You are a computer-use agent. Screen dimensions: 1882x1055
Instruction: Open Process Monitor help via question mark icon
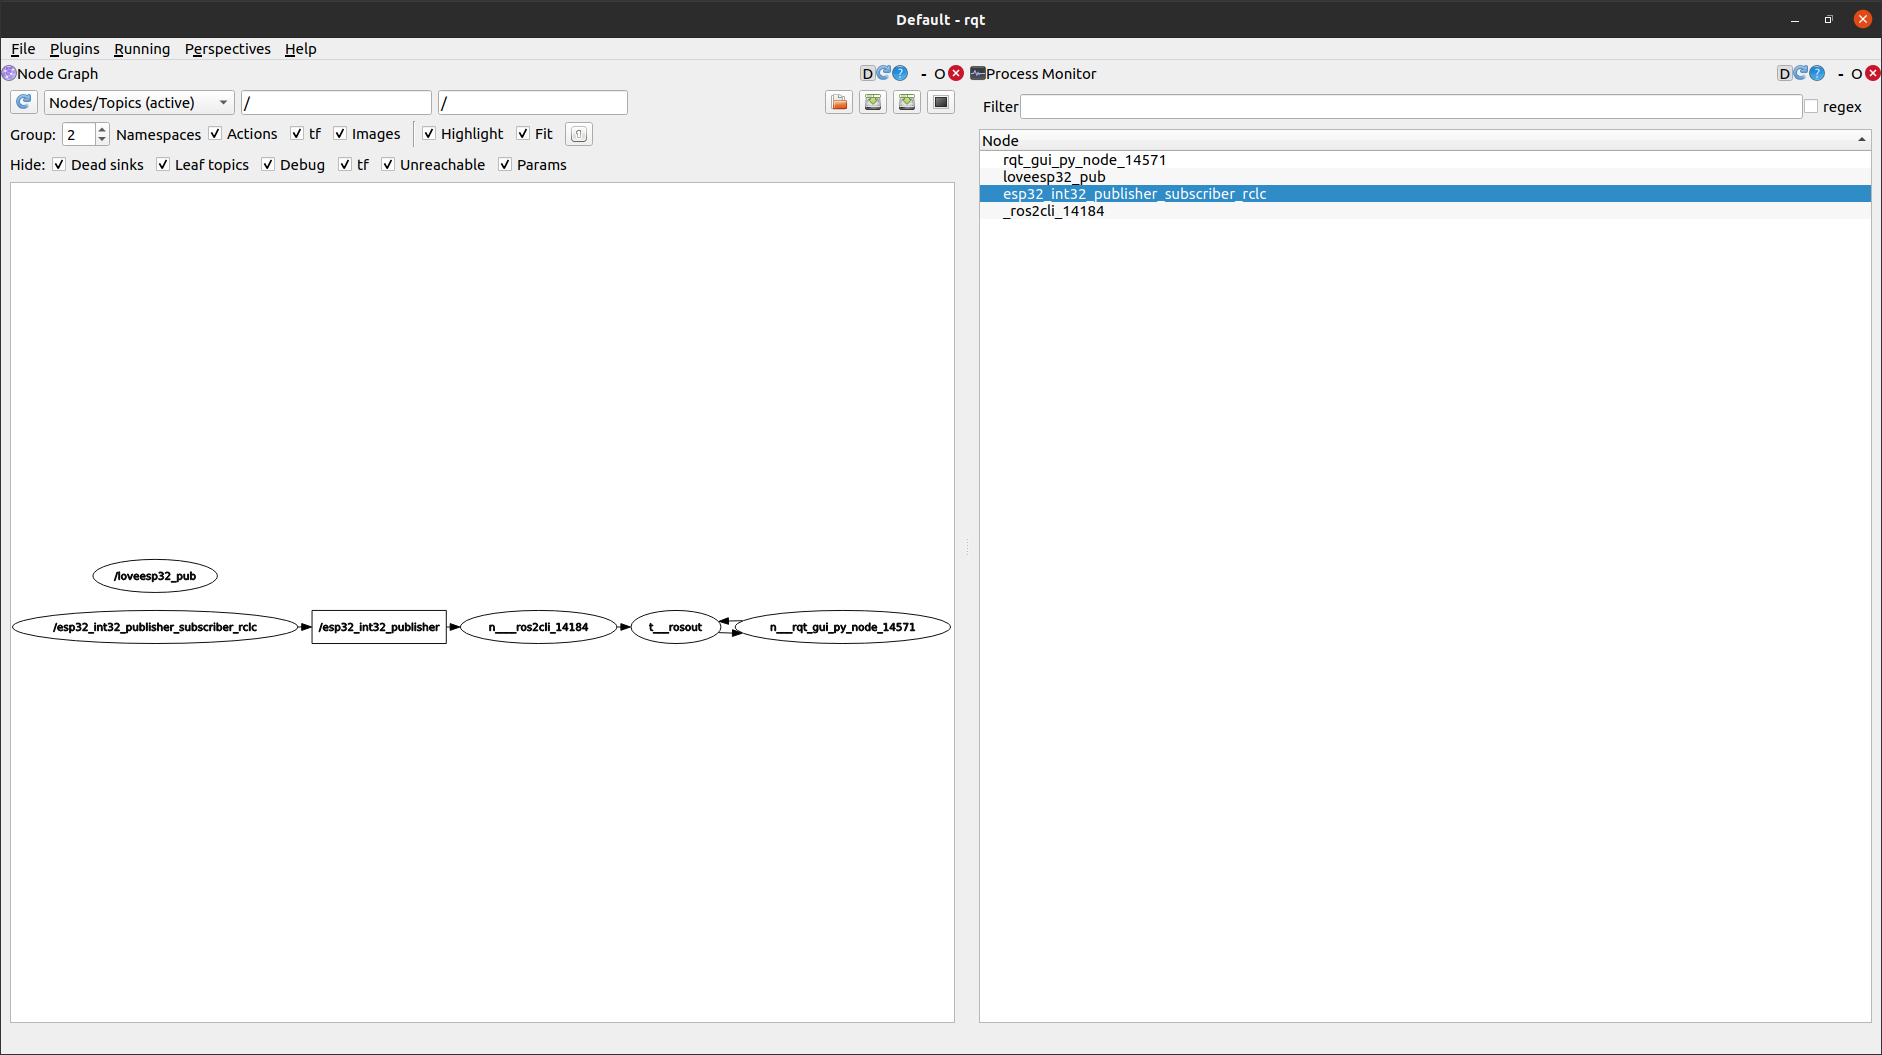[x=1817, y=73]
